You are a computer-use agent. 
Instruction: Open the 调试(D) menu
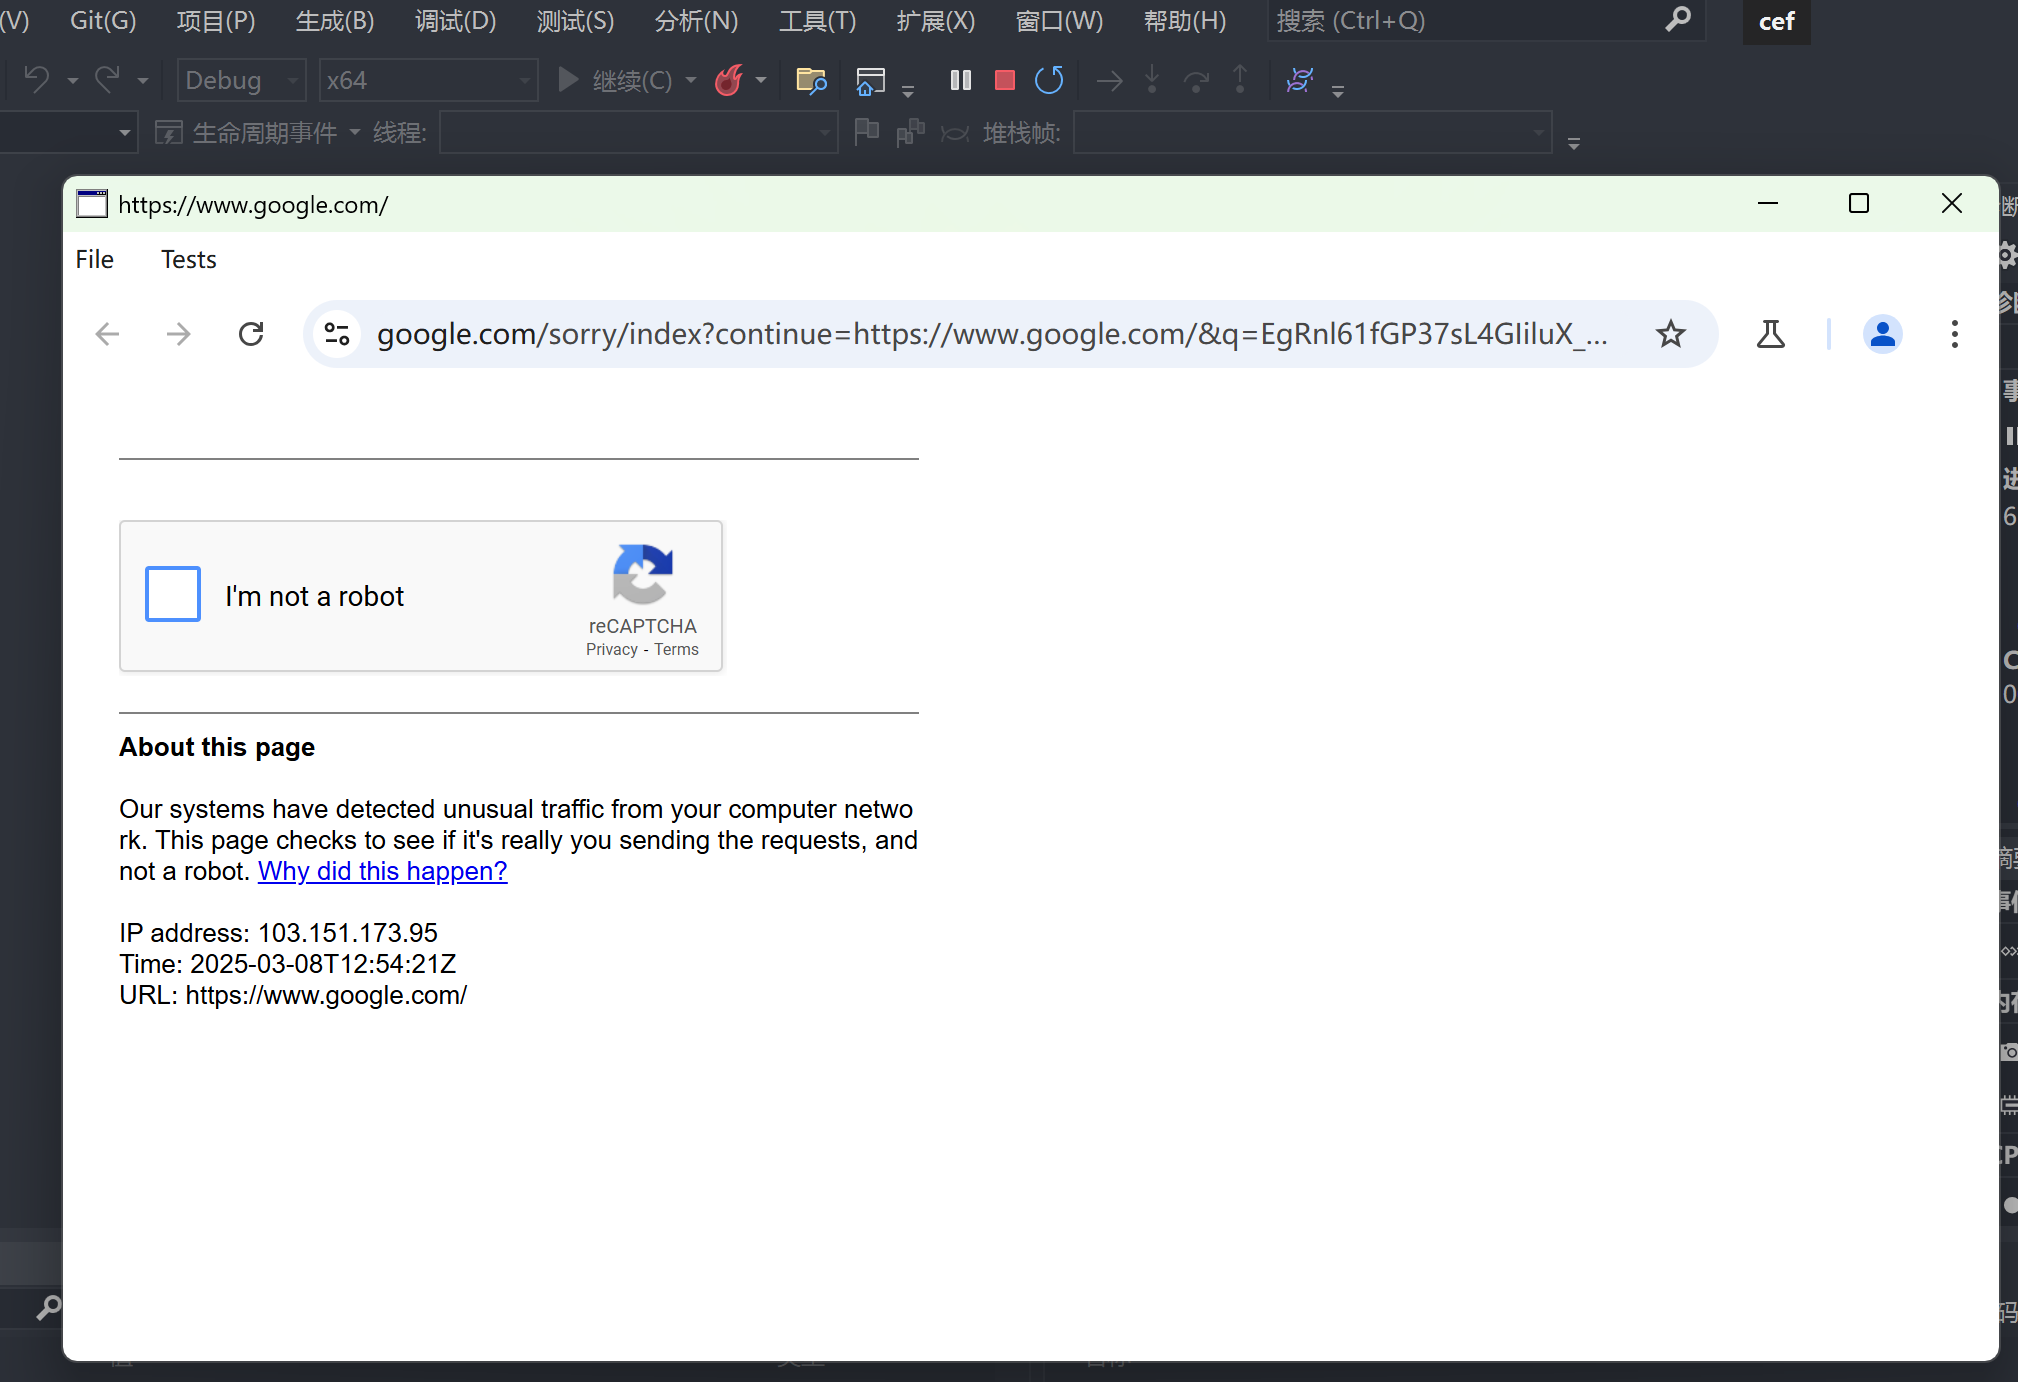[x=456, y=20]
